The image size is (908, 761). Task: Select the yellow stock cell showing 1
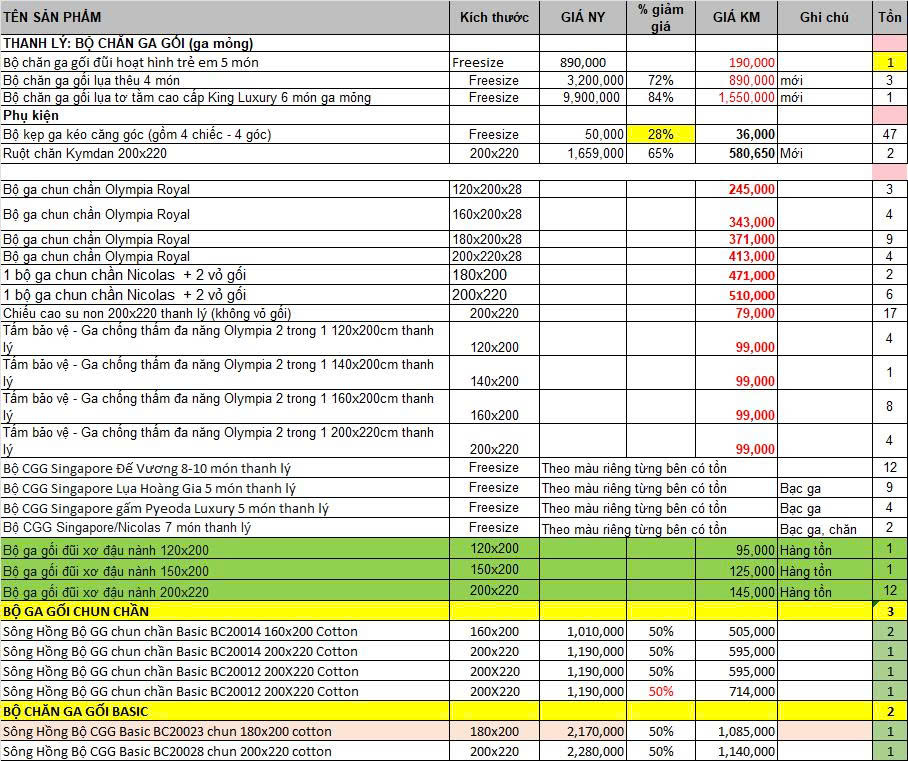coord(890,62)
